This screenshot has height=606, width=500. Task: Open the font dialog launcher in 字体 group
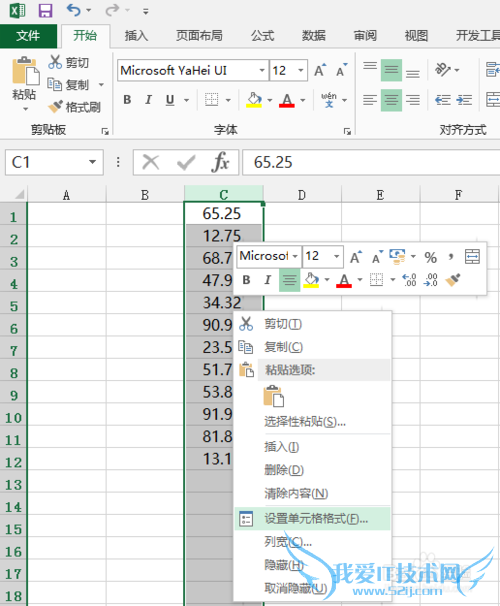[347, 131]
